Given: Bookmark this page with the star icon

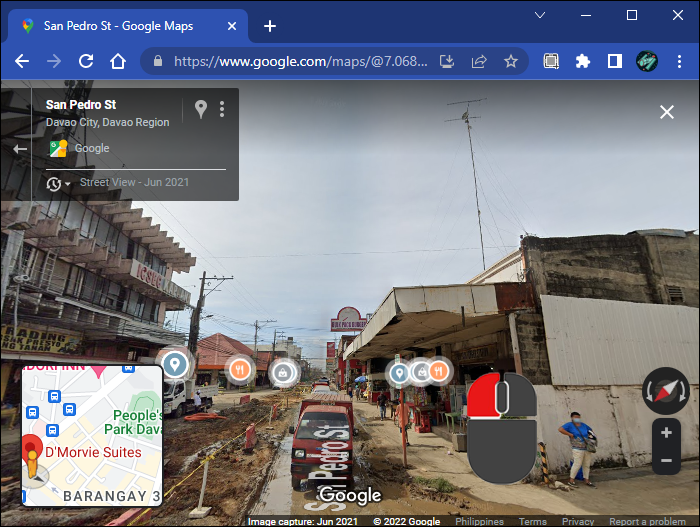Looking at the screenshot, I should (511, 61).
